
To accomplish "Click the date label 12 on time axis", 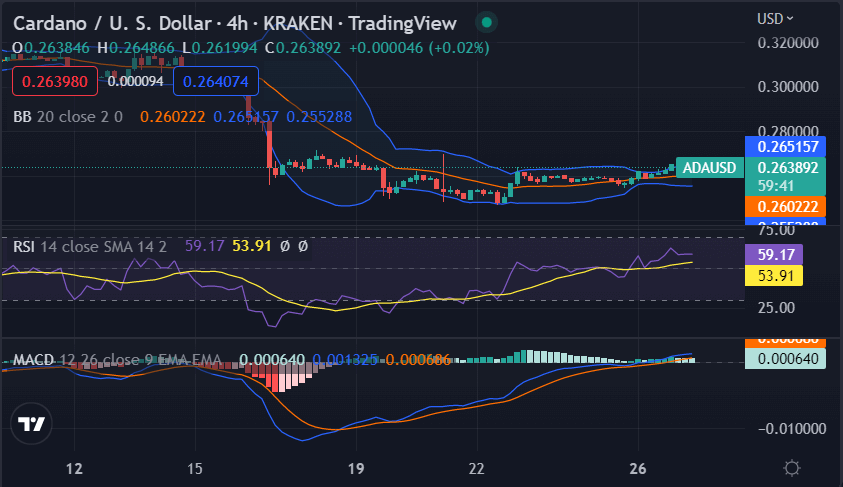I will pos(74,469).
